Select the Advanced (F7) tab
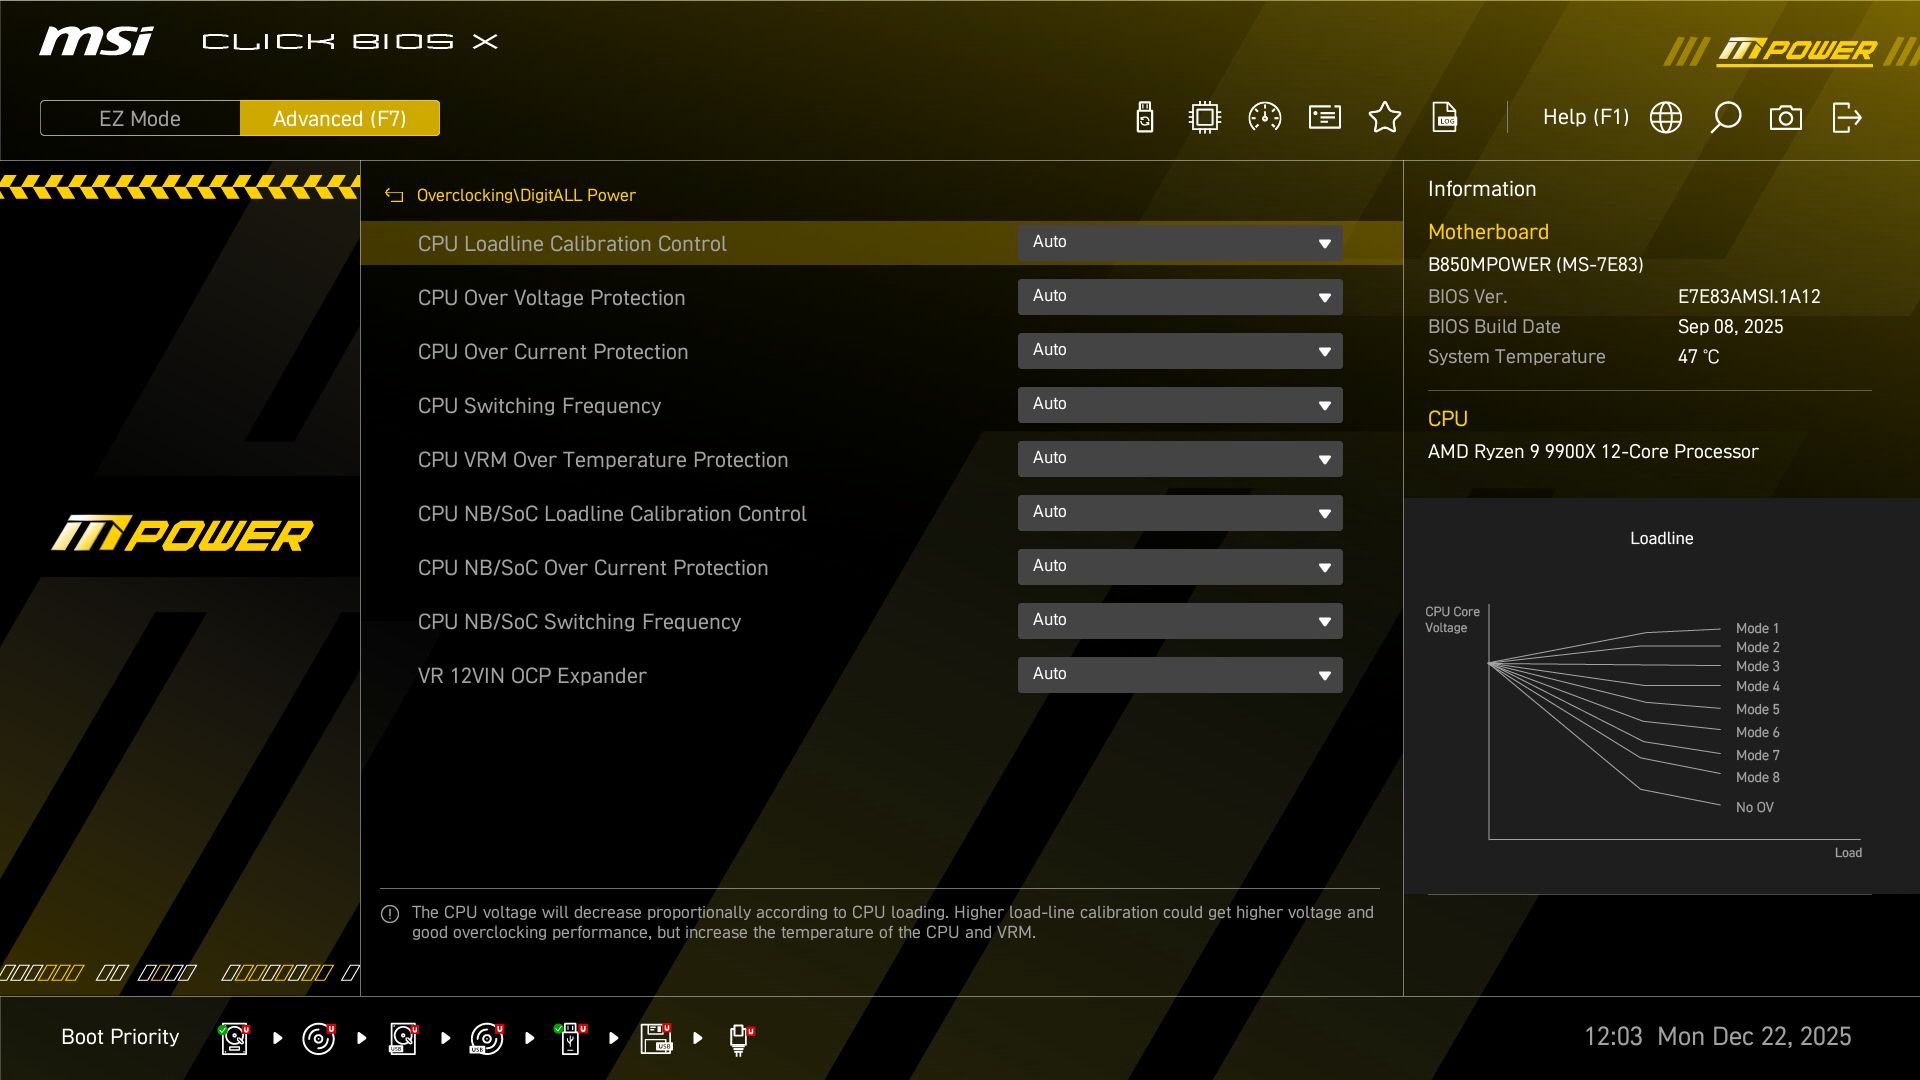Viewport: 1920px width, 1080px height. (339, 118)
